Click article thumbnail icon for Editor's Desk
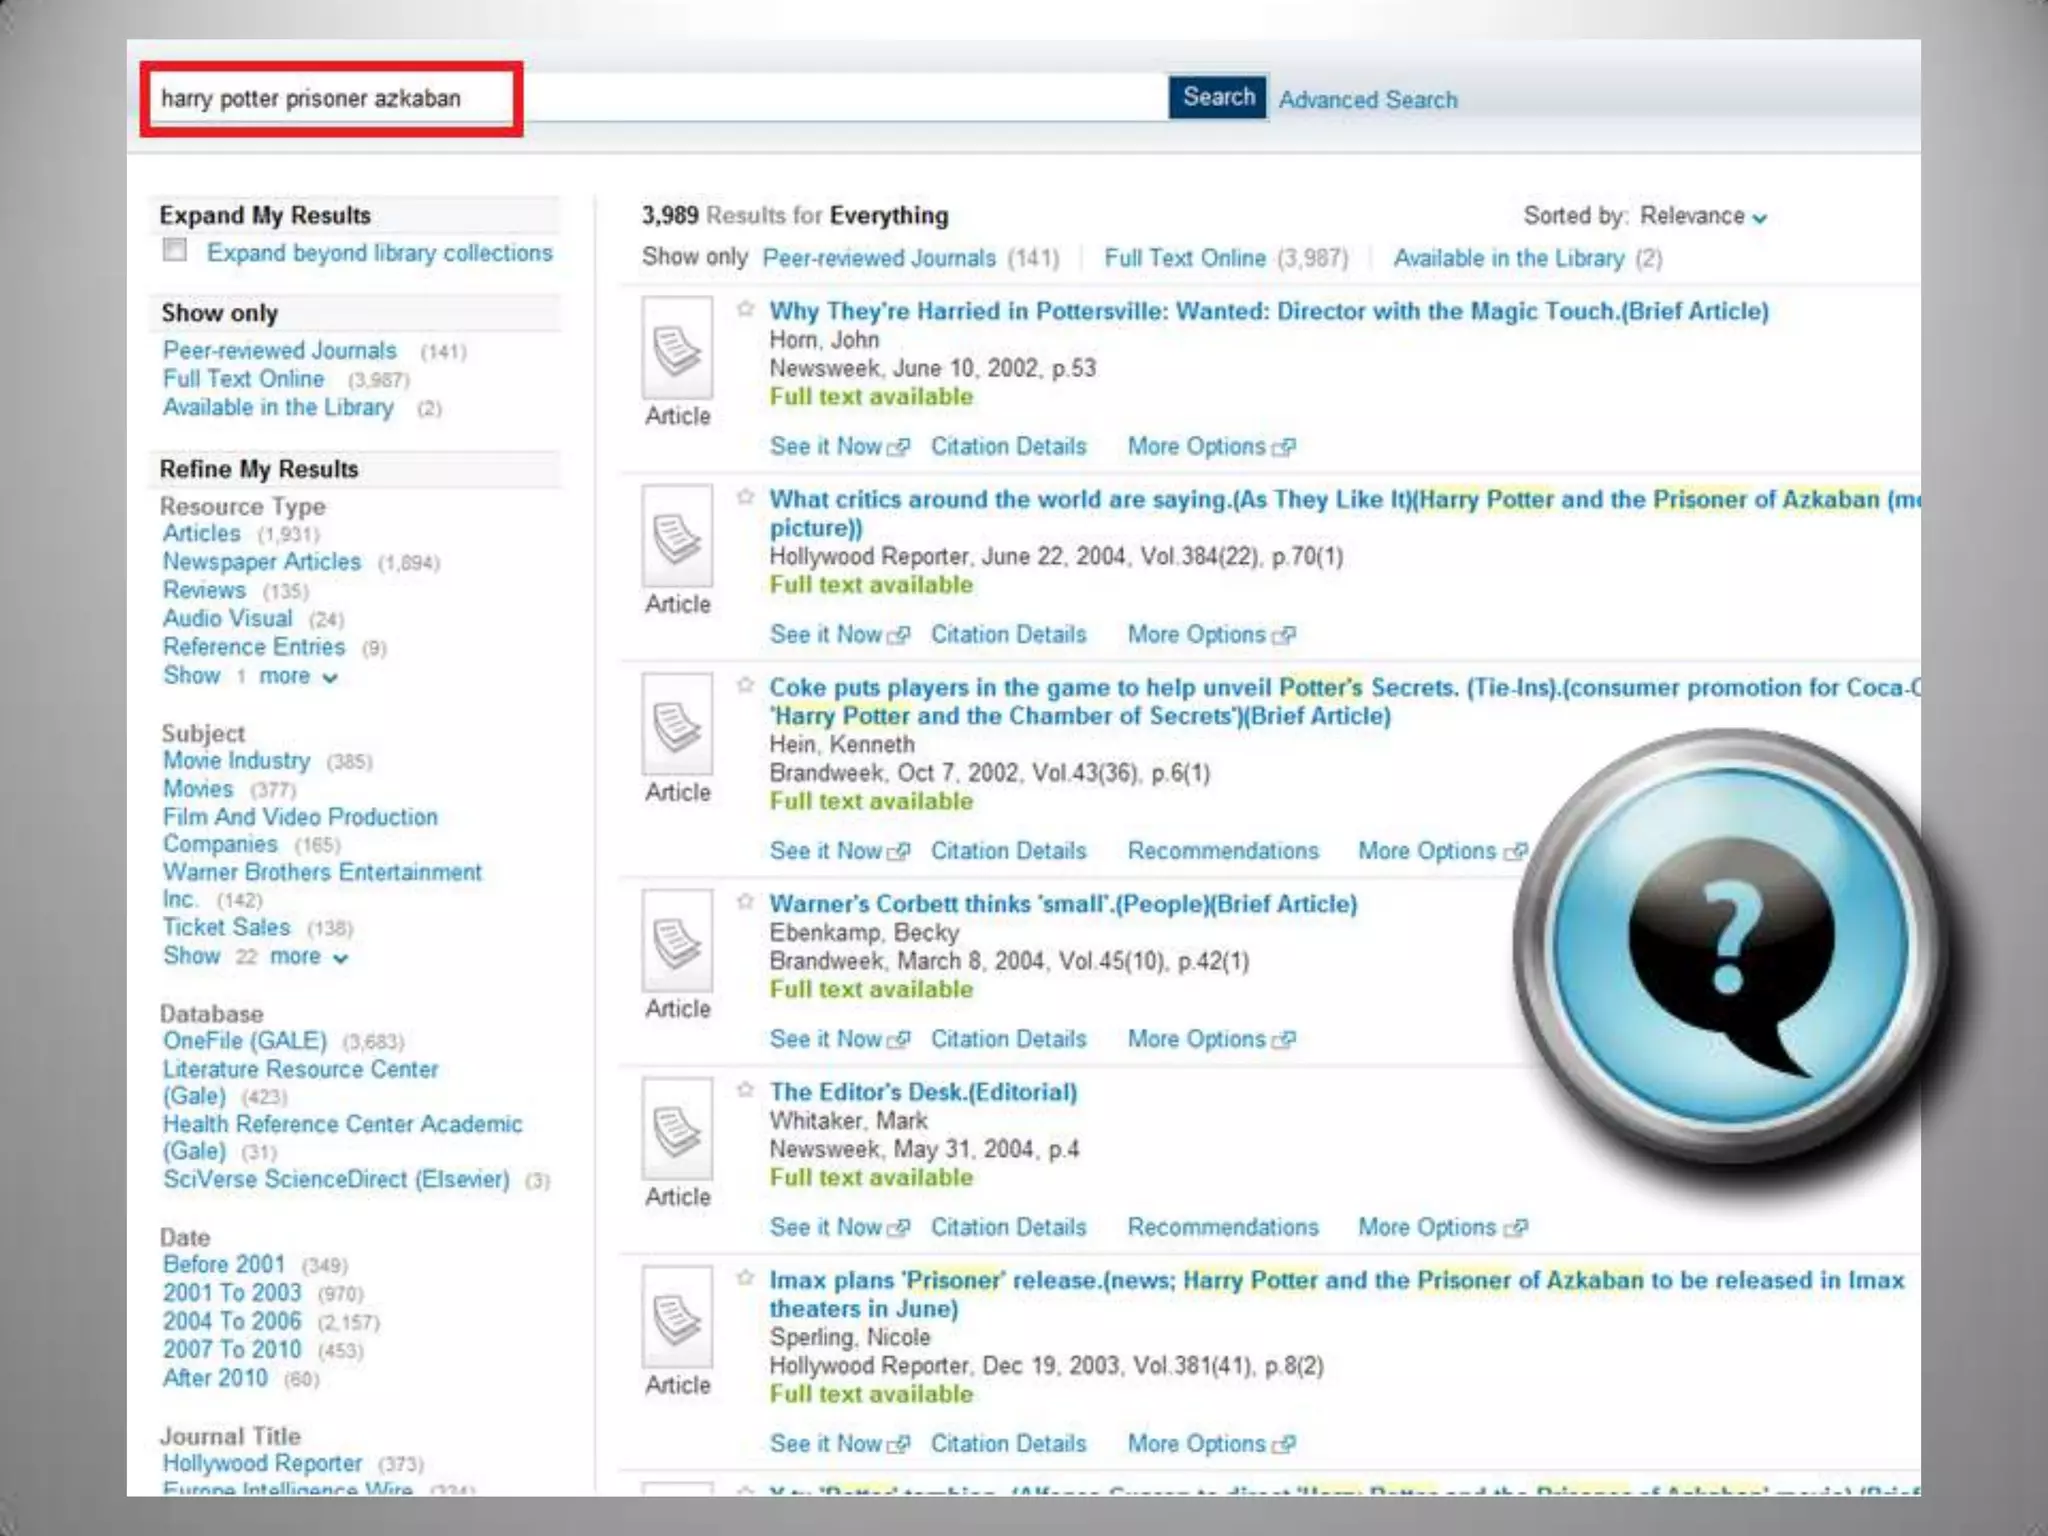2048x1536 pixels. pos(677,1130)
